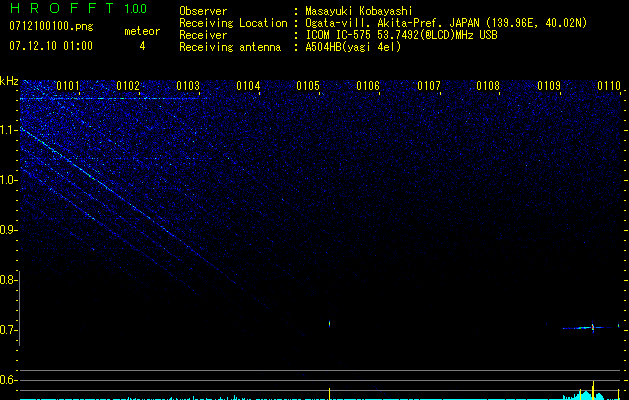
Task: Click the meteor echo near 0105 at 0.7 kHz
Action: point(330,323)
